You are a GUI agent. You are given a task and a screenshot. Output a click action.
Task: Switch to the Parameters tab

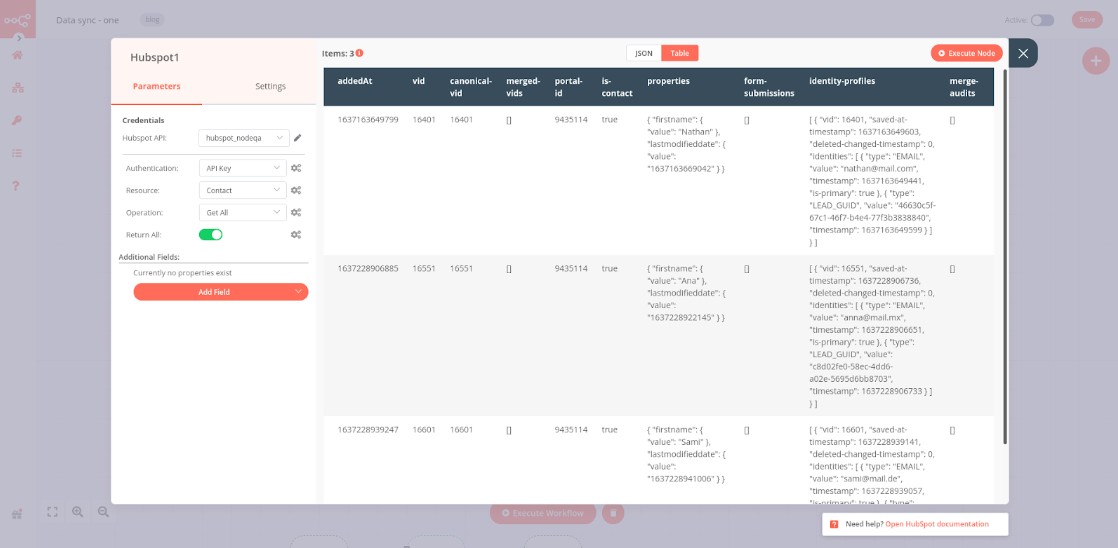point(157,86)
